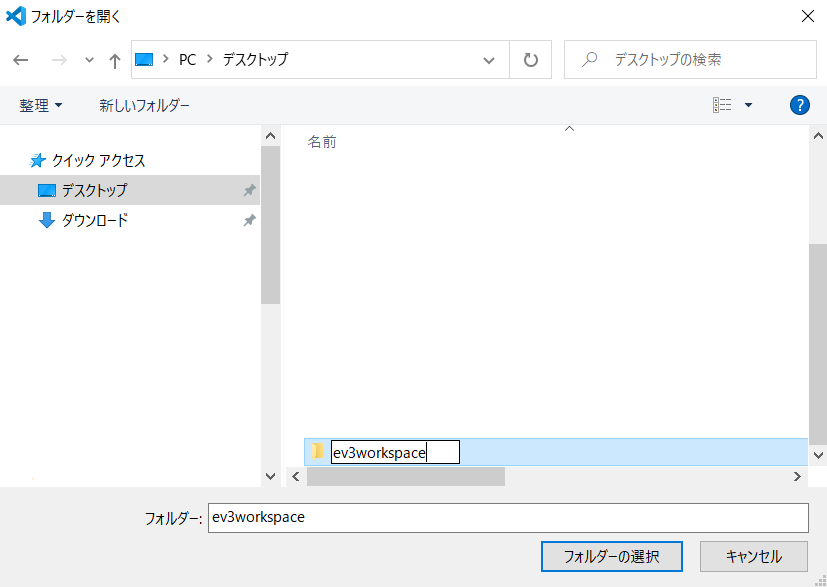Close the フォルダーを開く dialog

[807, 16]
